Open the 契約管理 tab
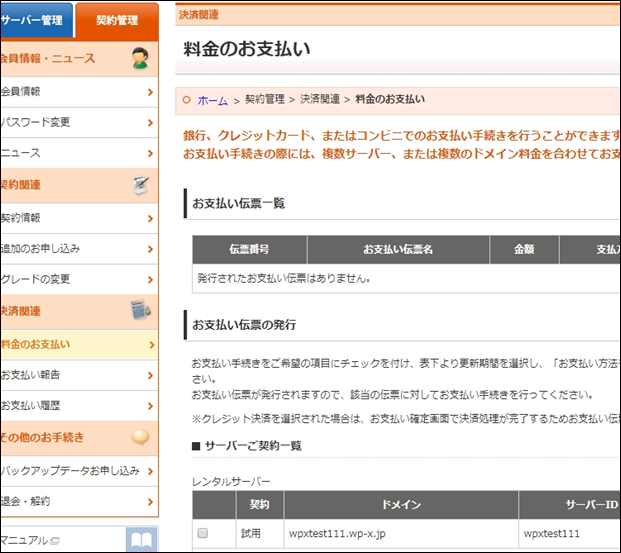Viewport: 621px width, 553px height. point(117,20)
